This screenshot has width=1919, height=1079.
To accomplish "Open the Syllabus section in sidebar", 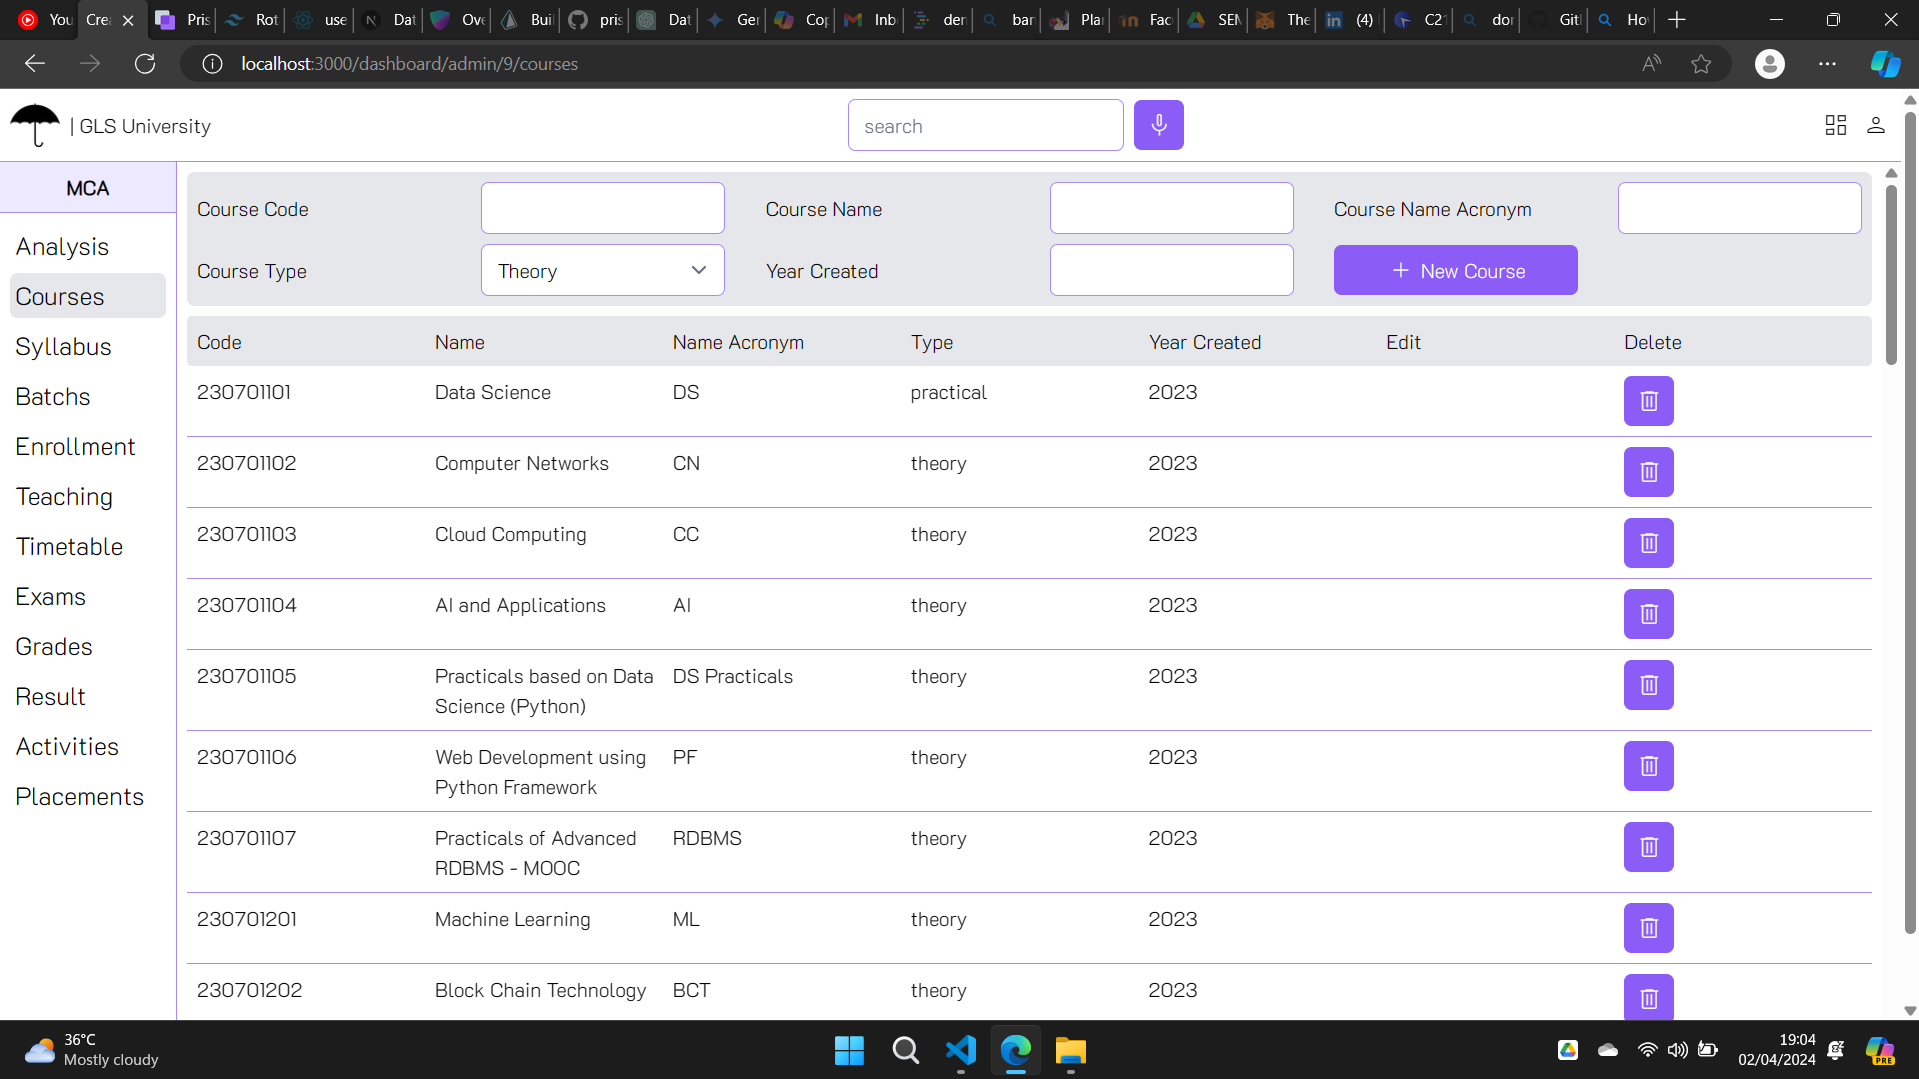I will (x=63, y=347).
